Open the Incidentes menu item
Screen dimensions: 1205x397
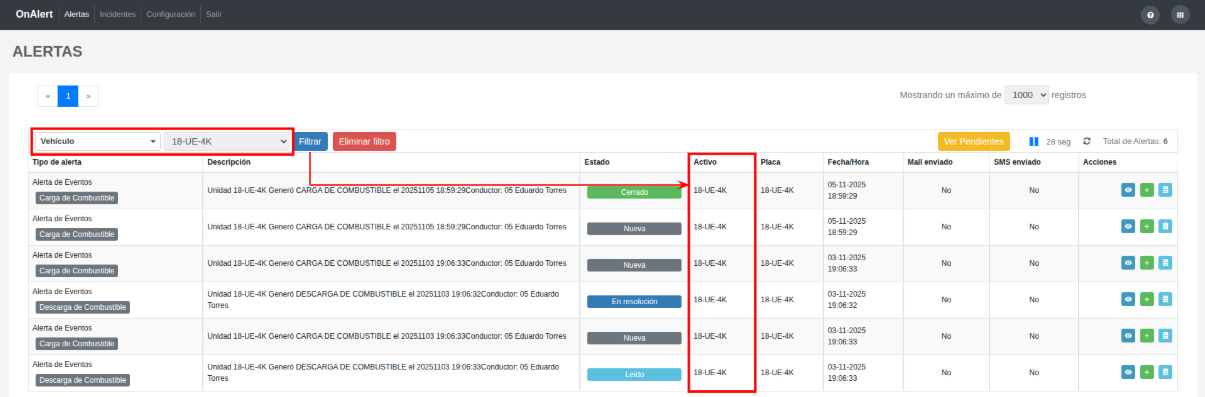pos(118,15)
